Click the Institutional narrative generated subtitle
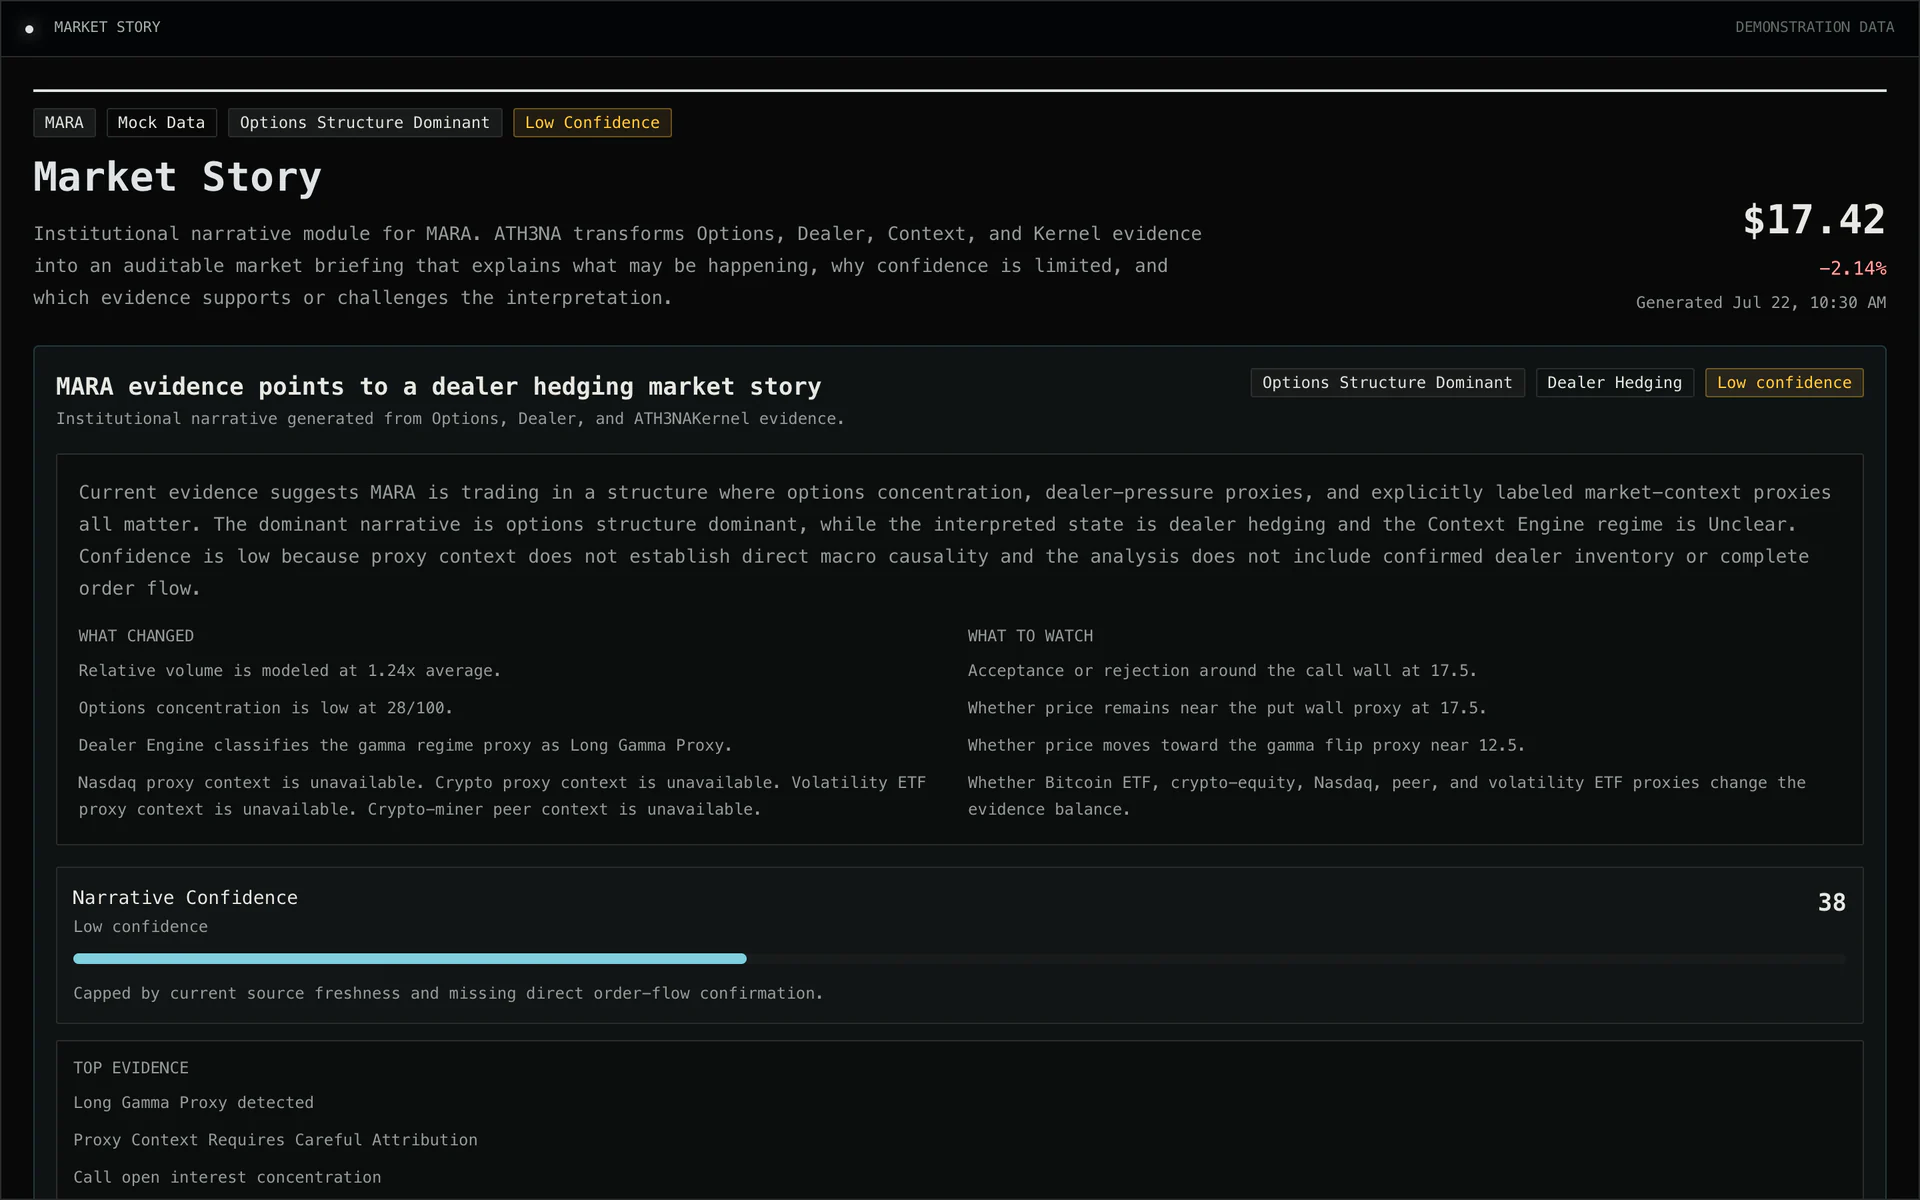1920x1200 pixels. 450,418
